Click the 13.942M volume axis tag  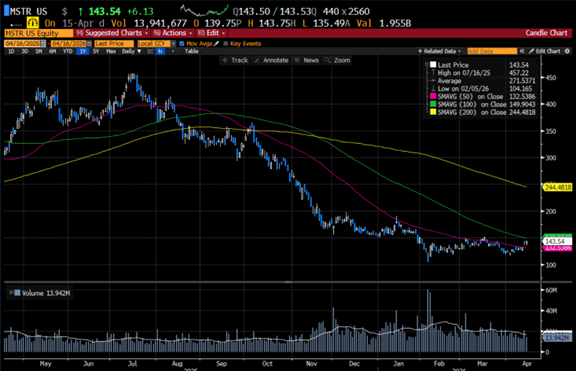[x=557, y=338]
